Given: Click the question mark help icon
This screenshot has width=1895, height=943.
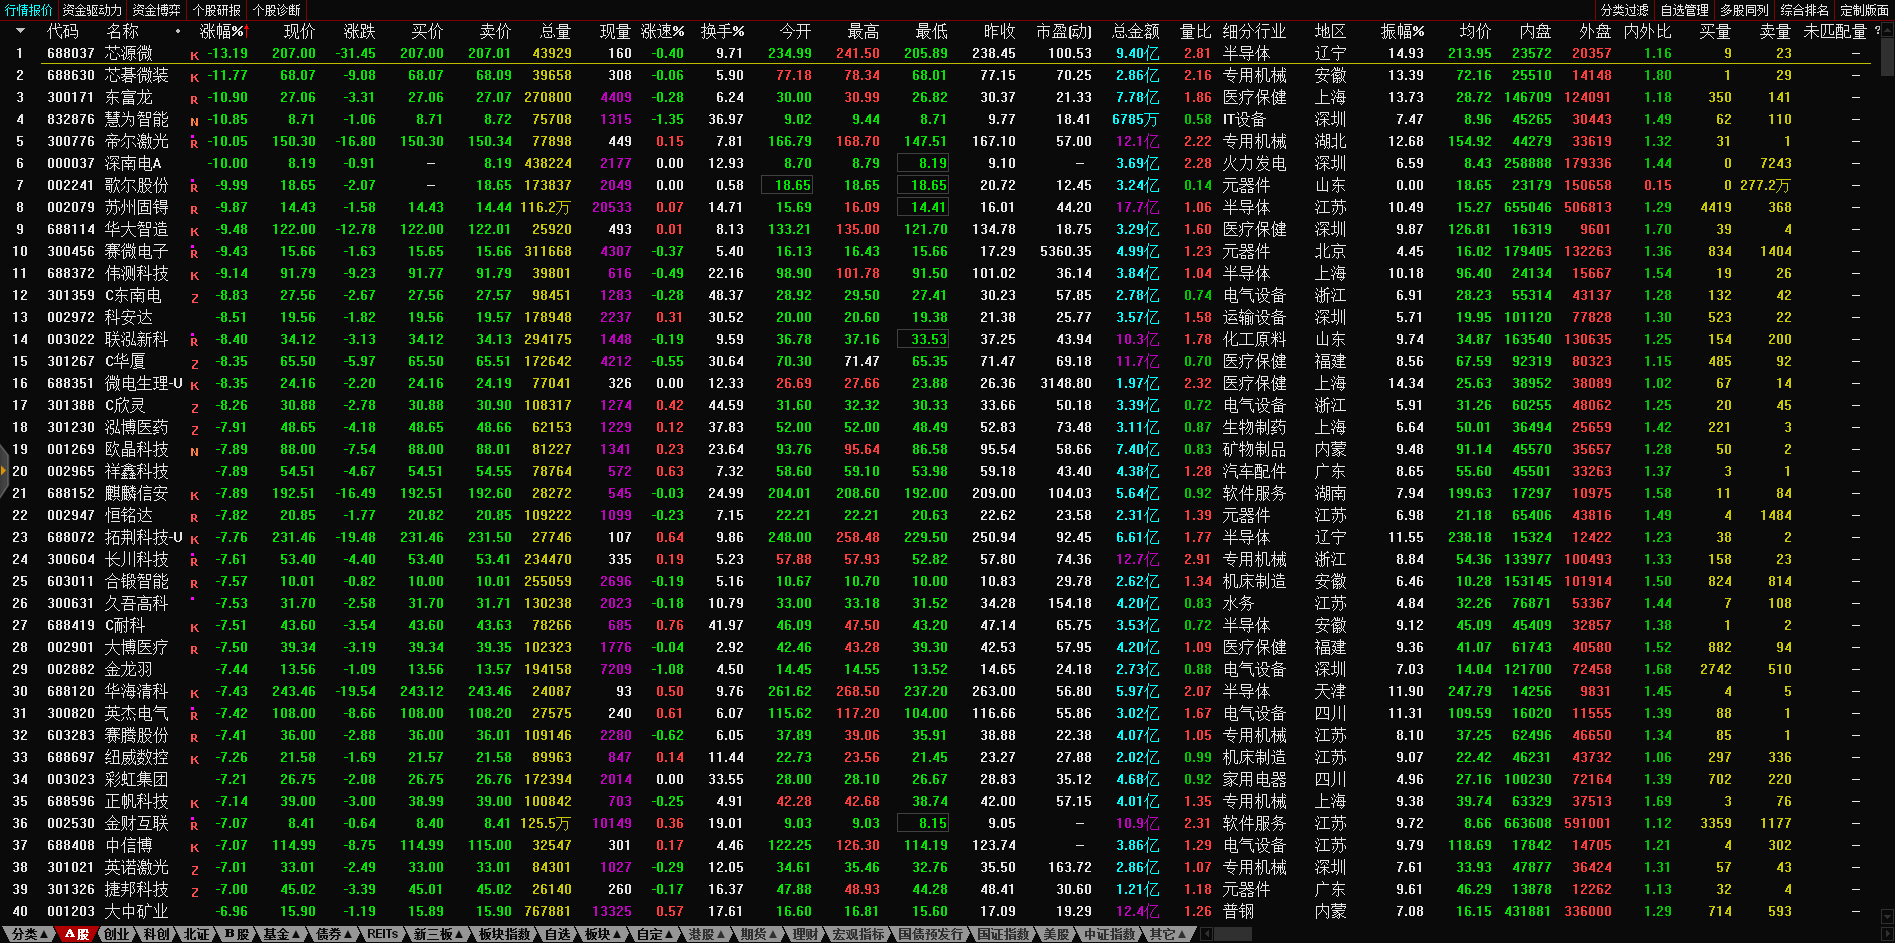Looking at the screenshot, I should 1877,31.
